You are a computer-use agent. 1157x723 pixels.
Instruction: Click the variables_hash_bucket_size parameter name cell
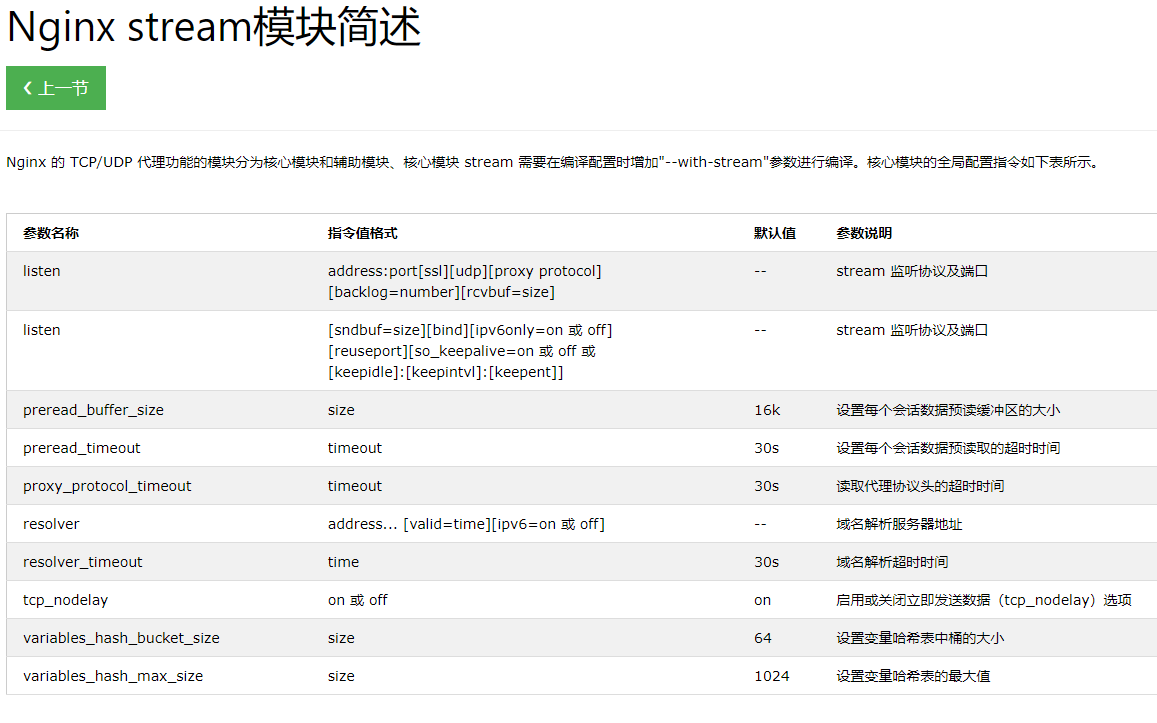[121, 638]
